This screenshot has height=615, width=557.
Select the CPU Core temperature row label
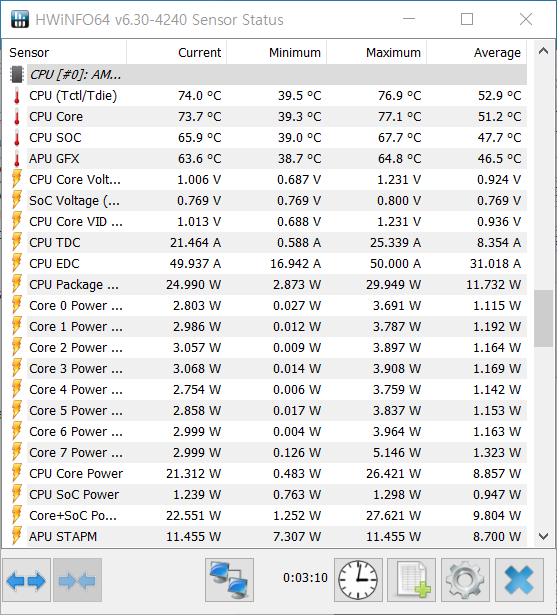[x=56, y=116]
